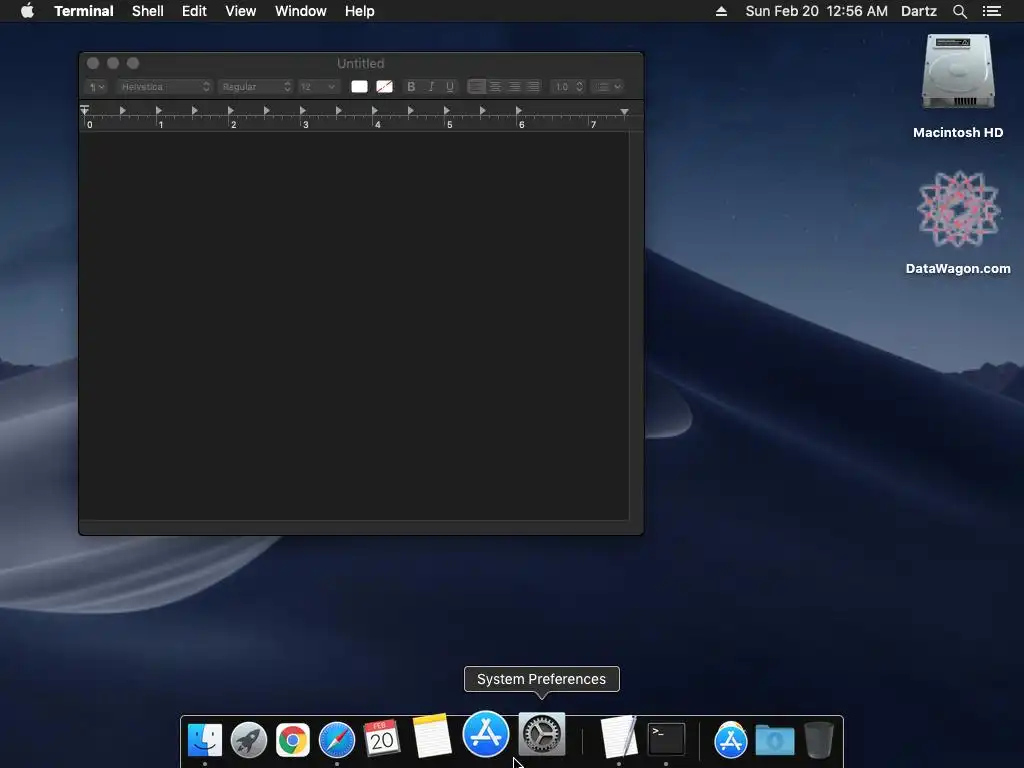Open the Trash in the Dock
1024x768 pixels.
point(818,740)
